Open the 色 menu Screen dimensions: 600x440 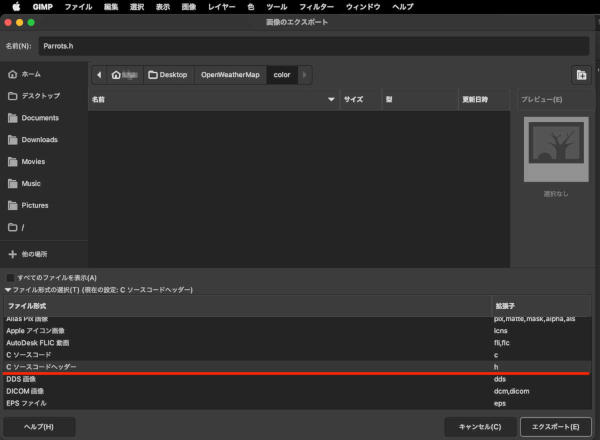click(x=251, y=7)
